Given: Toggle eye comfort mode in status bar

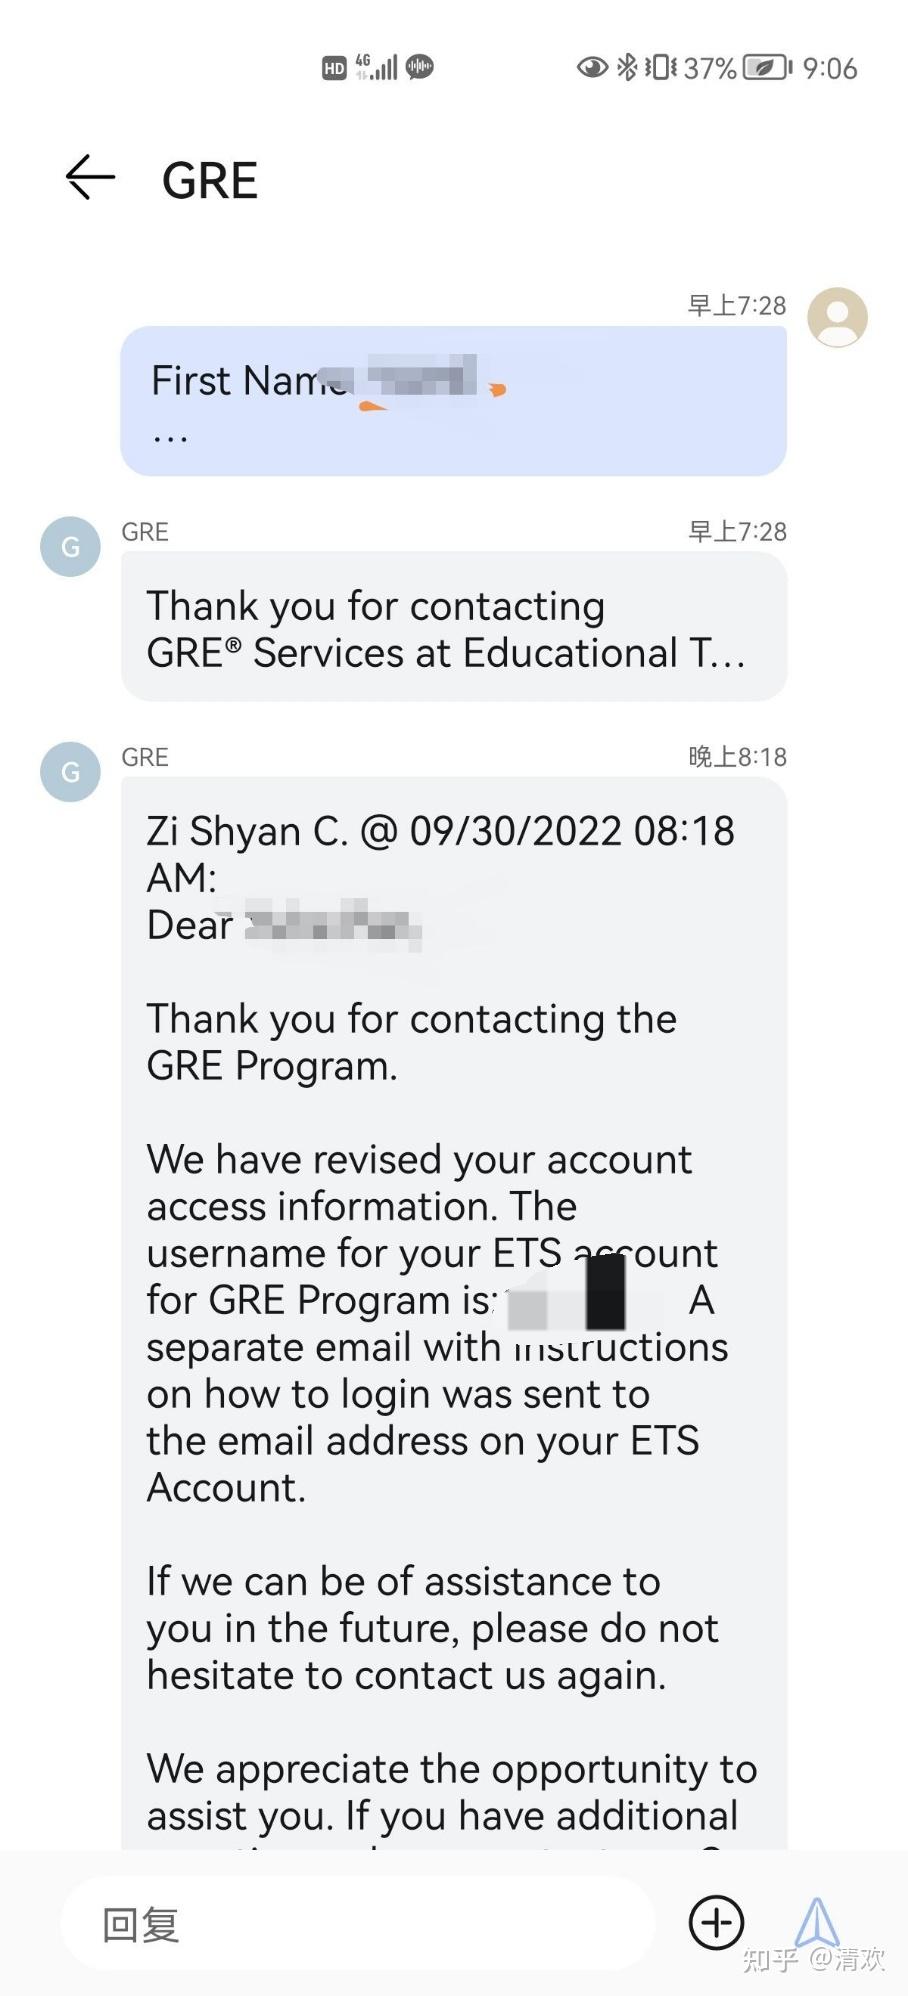Looking at the screenshot, I should click(591, 67).
